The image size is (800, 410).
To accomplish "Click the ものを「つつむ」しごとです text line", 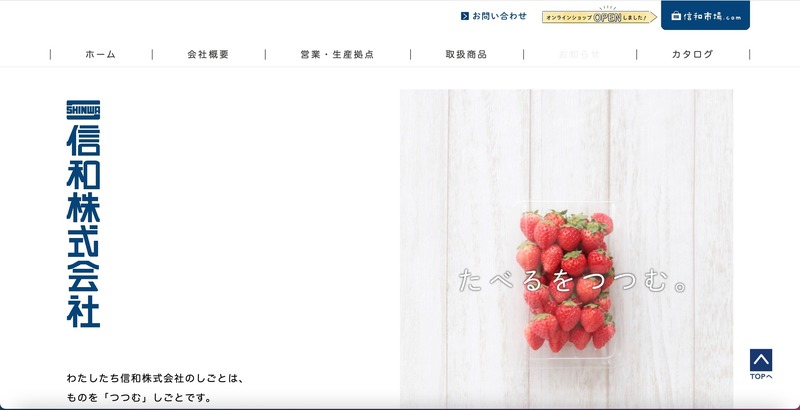I will [x=138, y=398].
